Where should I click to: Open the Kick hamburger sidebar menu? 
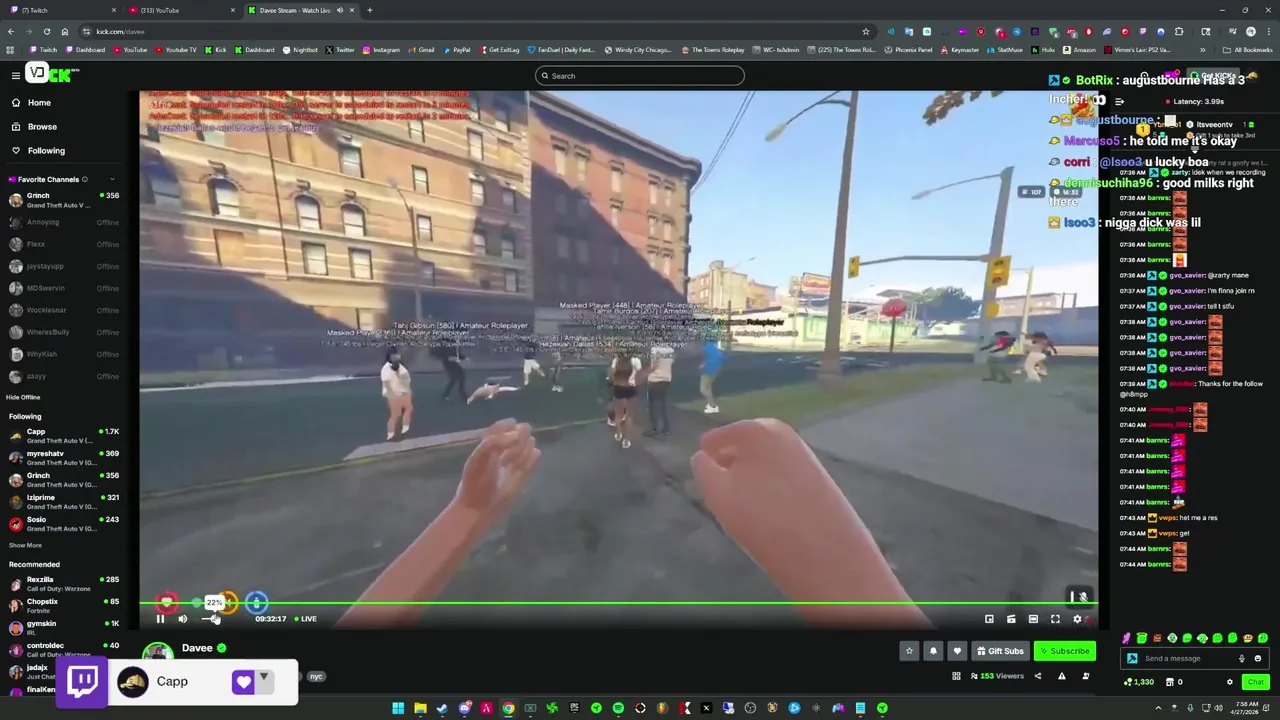[x=15, y=75]
